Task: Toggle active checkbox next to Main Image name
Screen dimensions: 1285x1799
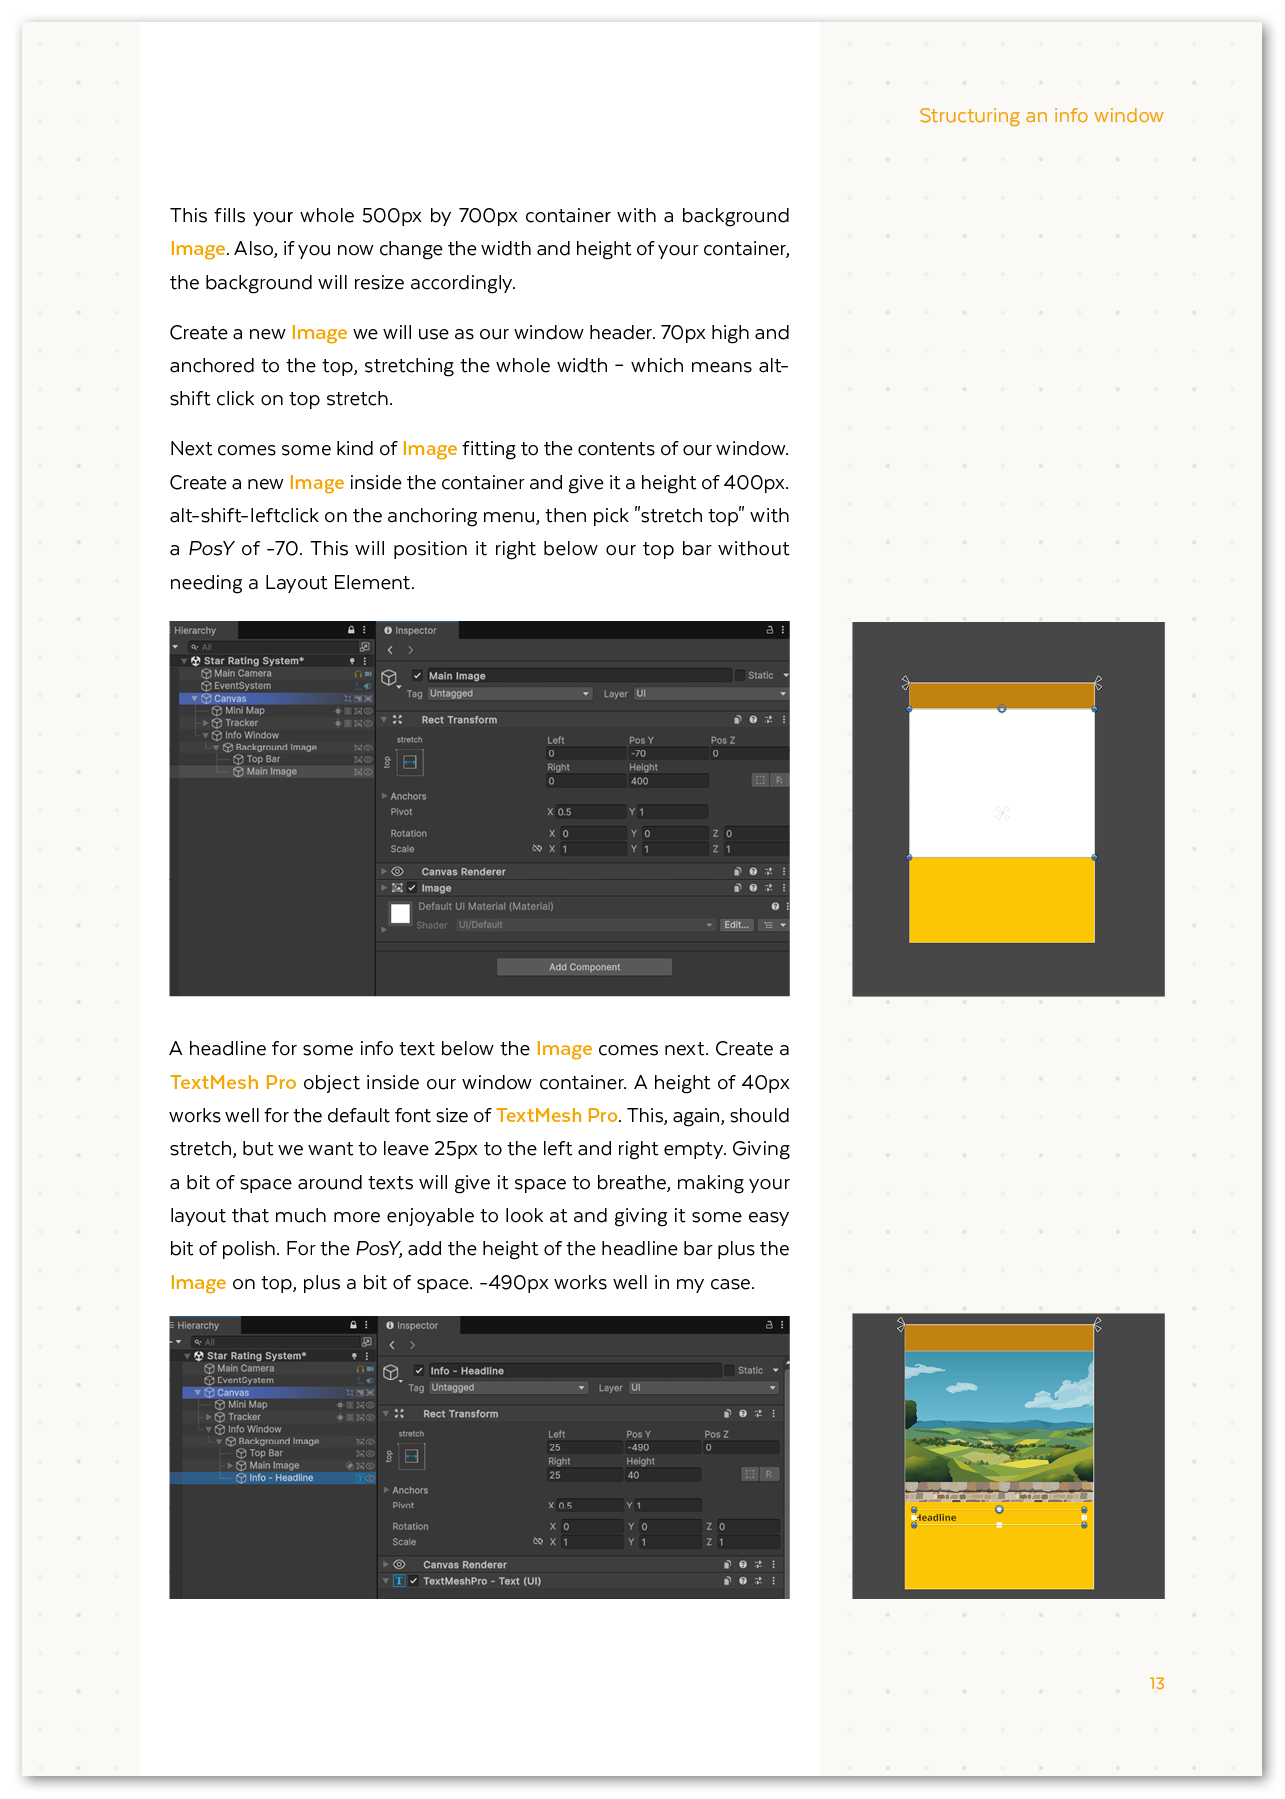Action: [x=418, y=675]
